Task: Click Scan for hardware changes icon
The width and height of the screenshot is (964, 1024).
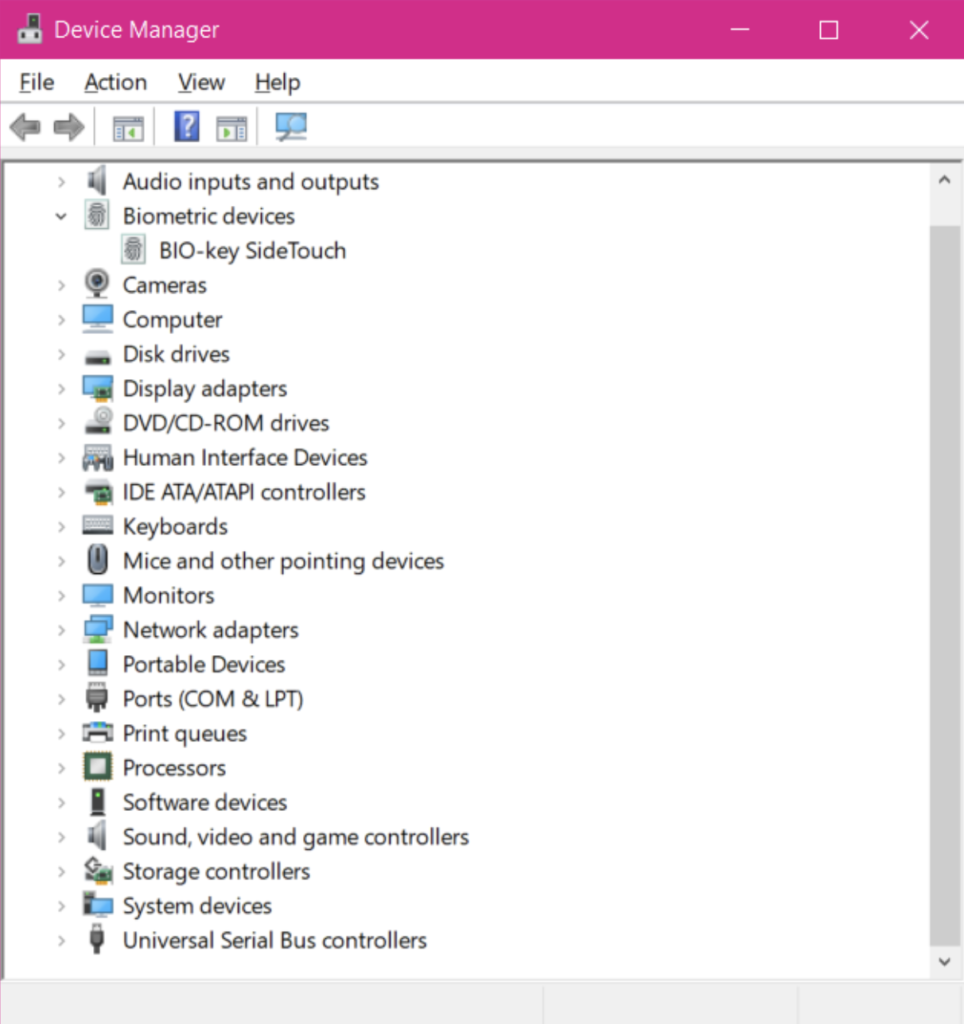Action: tap(291, 127)
